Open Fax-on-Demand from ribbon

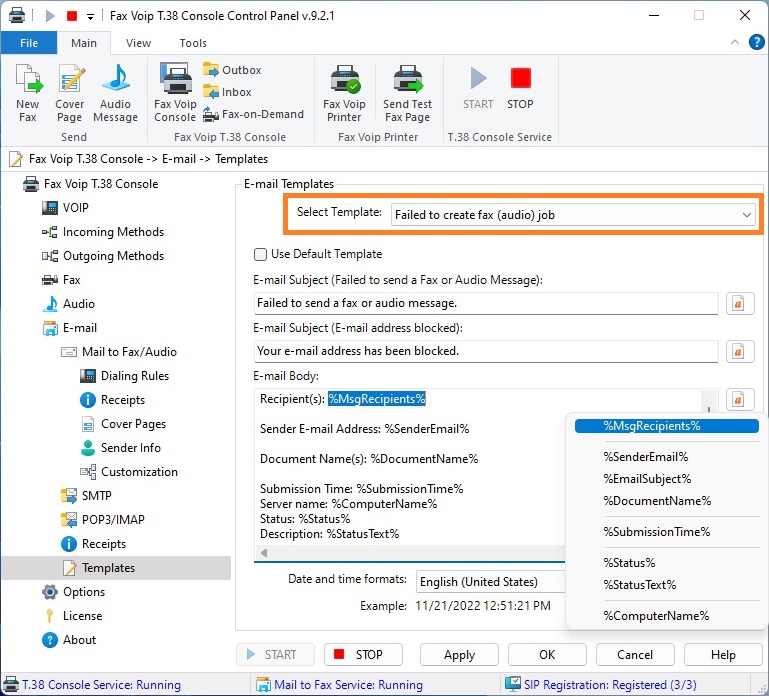click(x=253, y=114)
